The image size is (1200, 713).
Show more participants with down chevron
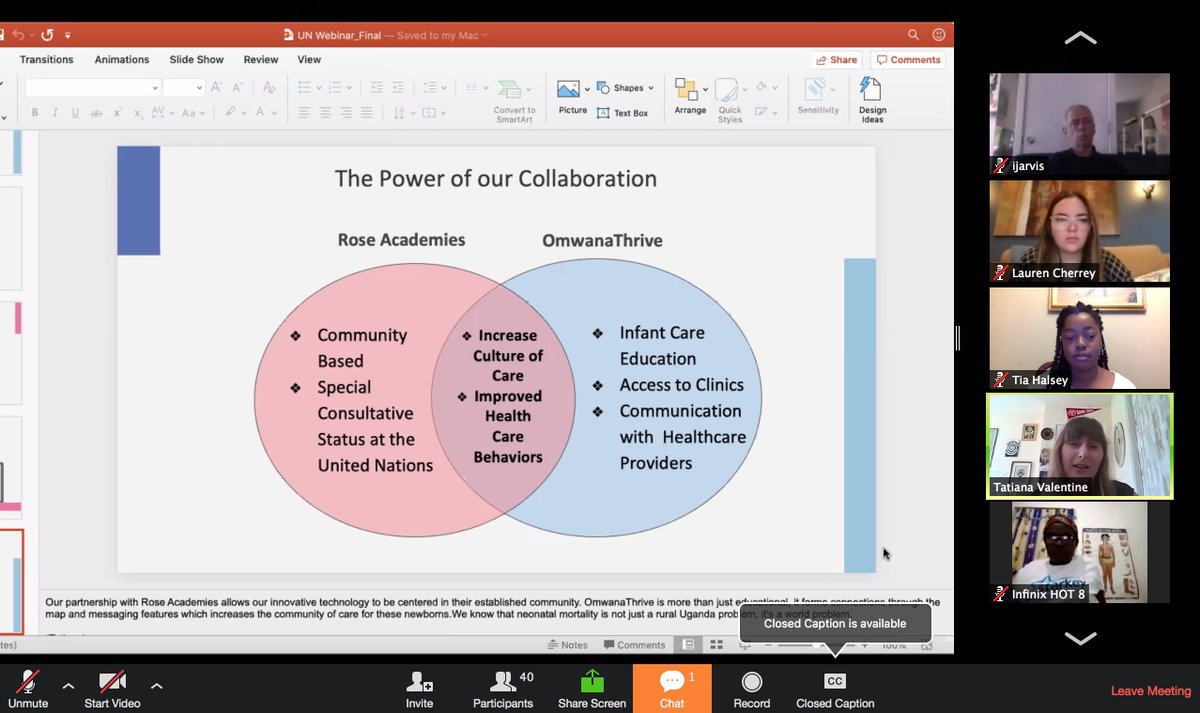(x=1080, y=638)
